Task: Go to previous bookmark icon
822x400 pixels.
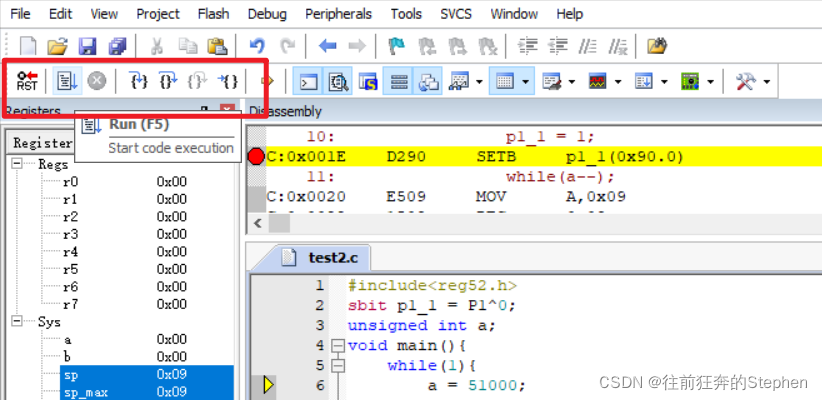Action: point(427,46)
